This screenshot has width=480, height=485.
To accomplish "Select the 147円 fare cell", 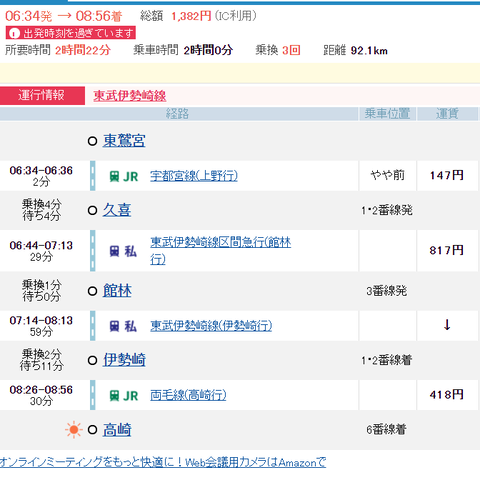I will tap(447, 176).
